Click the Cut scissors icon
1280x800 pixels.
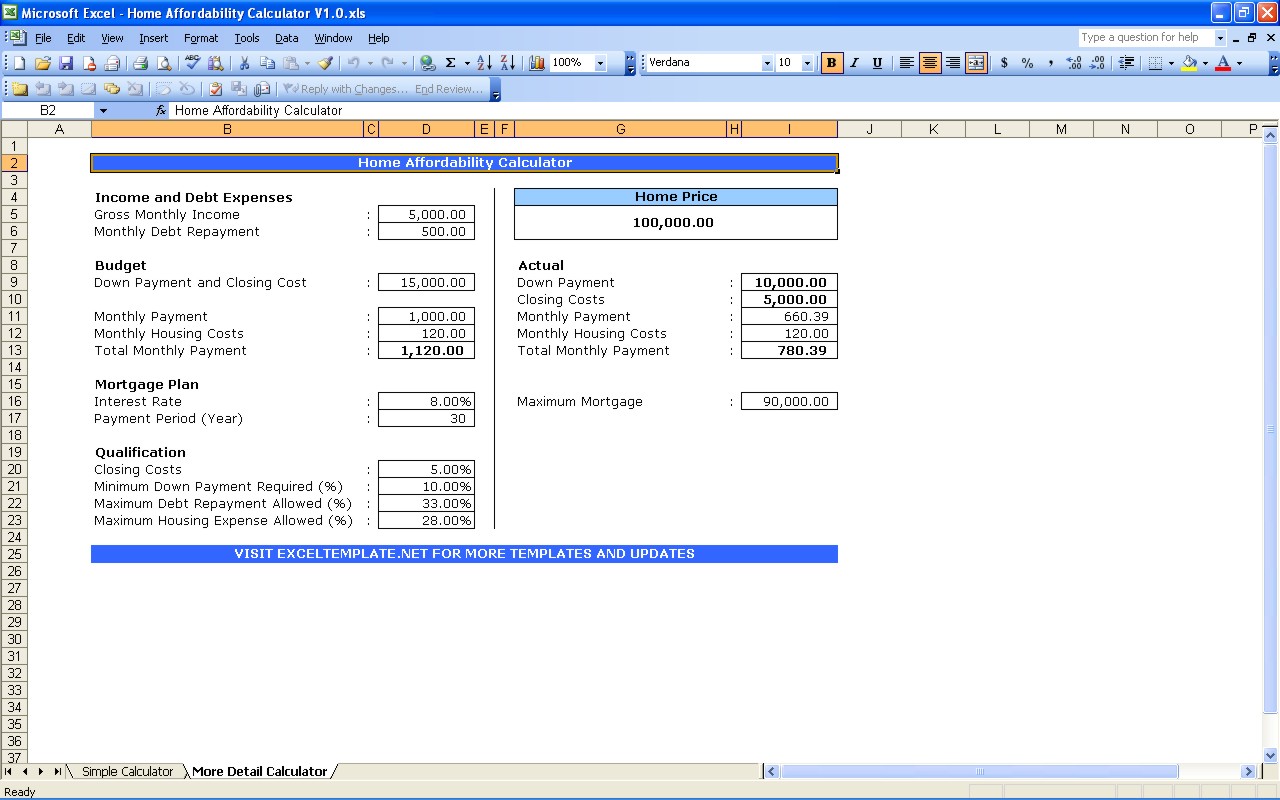(243, 63)
